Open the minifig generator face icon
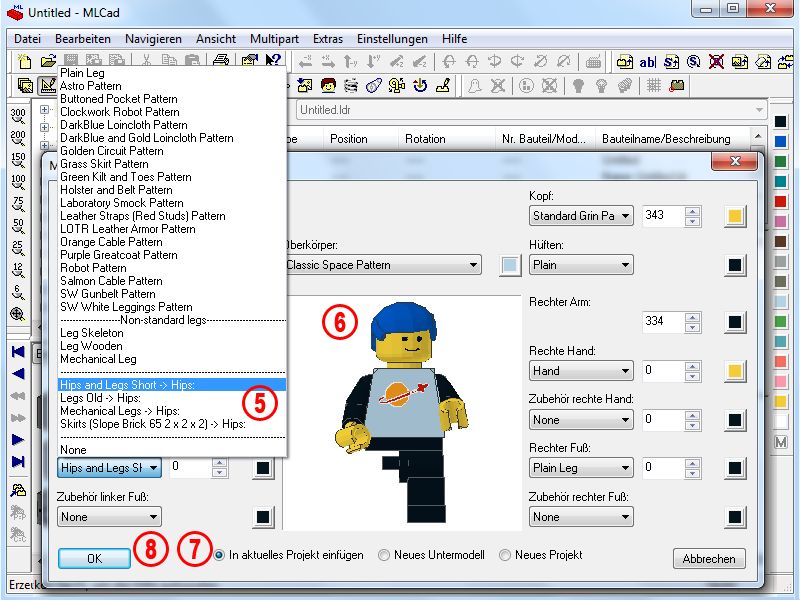This screenshot has height=600, width=800. pos(328,85)
